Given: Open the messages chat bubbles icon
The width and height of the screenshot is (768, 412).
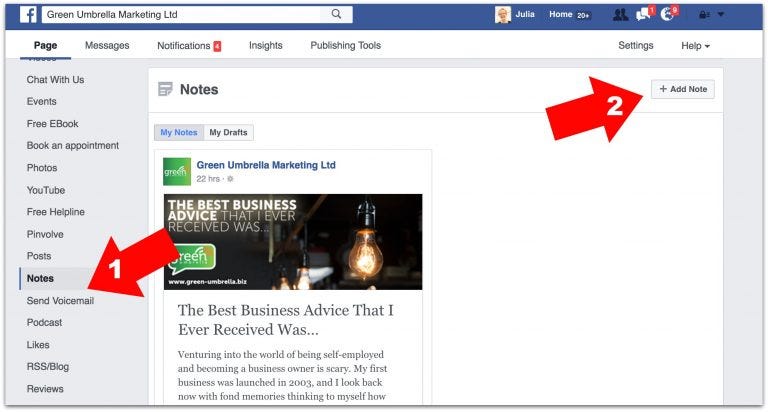Looking at the screenshot, I should 644,15.
